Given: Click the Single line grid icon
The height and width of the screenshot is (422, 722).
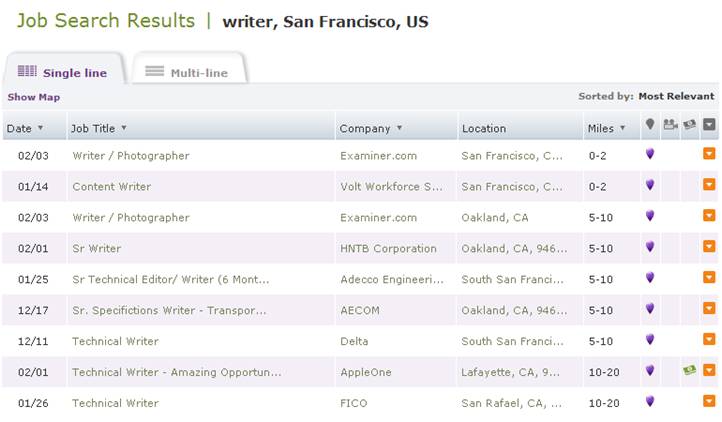Looking at the screenshot, I should (27, 71).
